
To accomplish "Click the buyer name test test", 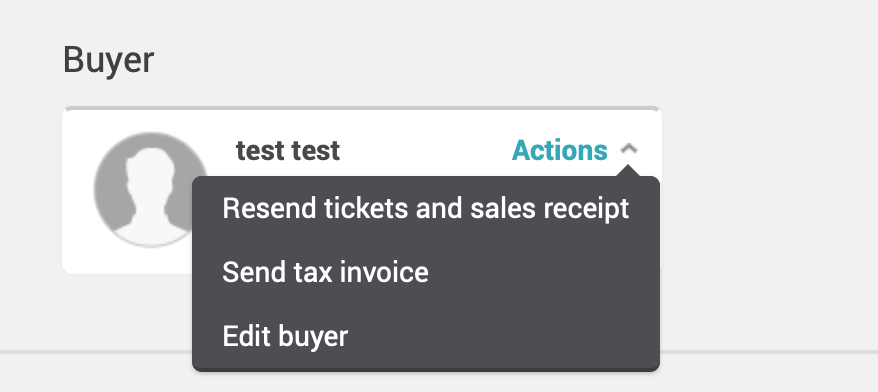I will [x=288, y=150].
